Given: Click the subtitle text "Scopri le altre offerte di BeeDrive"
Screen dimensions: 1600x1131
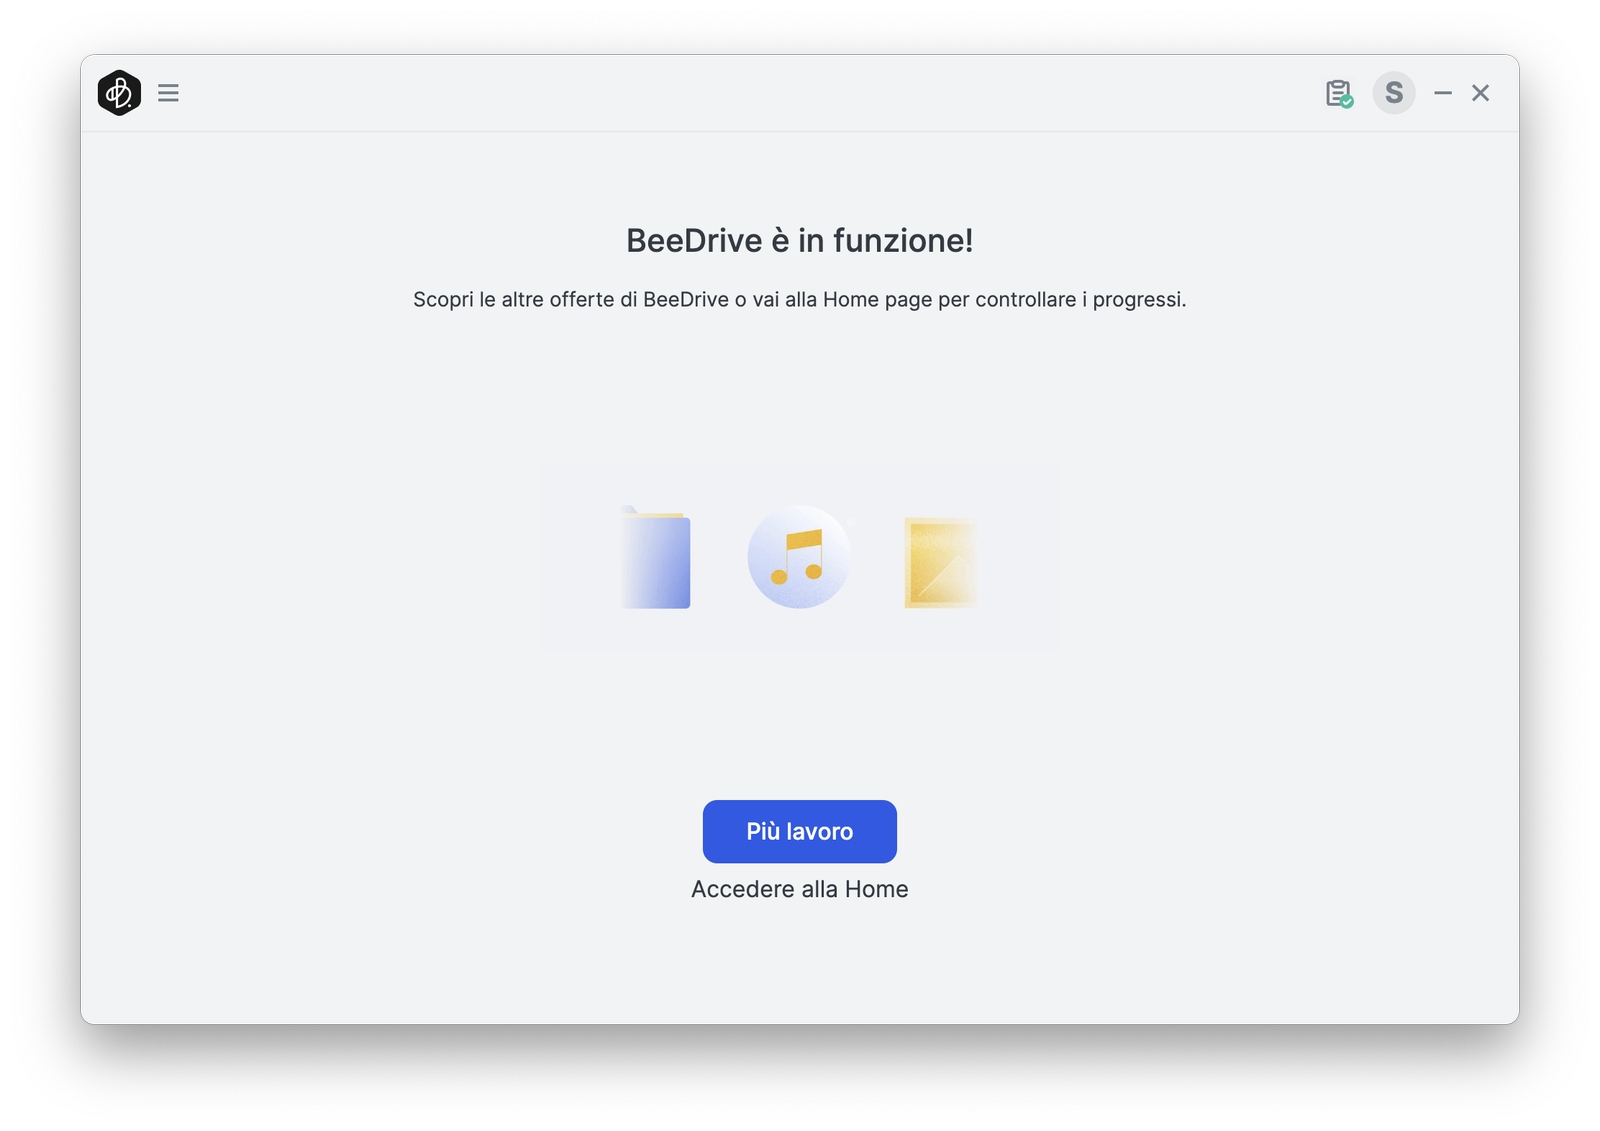Looking at the screenshot, I should click(571, 300).
